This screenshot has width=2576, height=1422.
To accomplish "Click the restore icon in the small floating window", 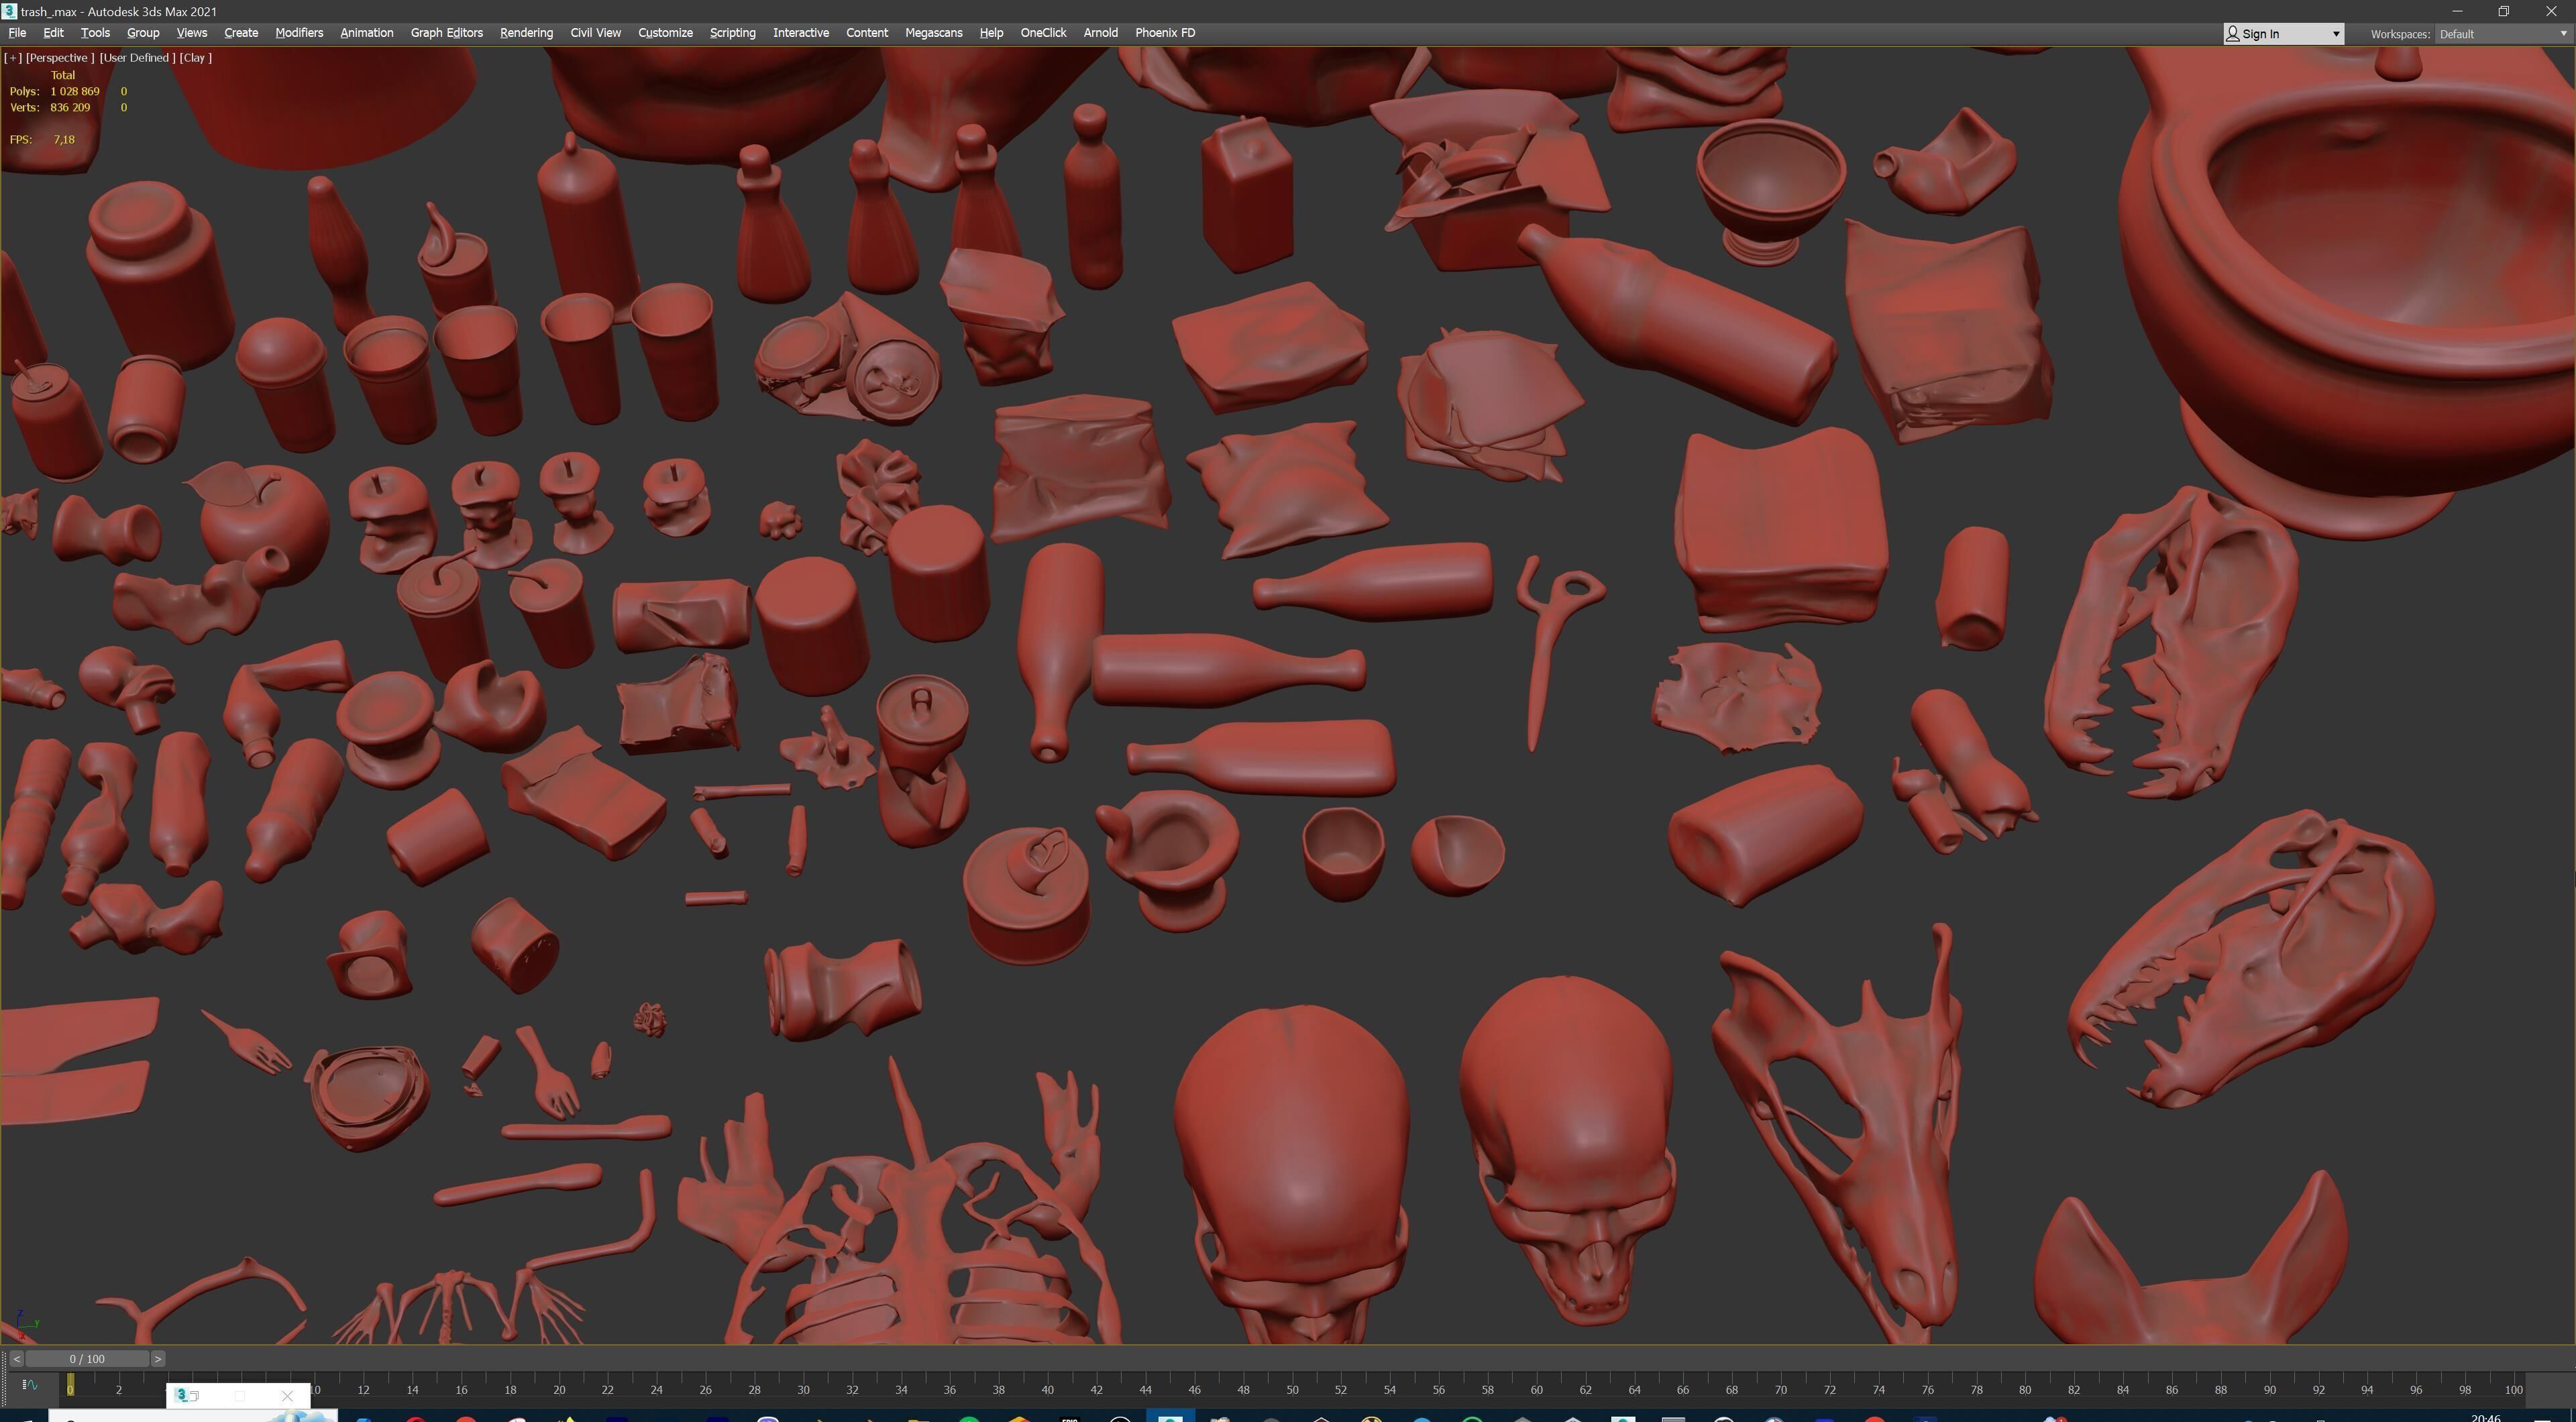I will [x=196, y=1396].
